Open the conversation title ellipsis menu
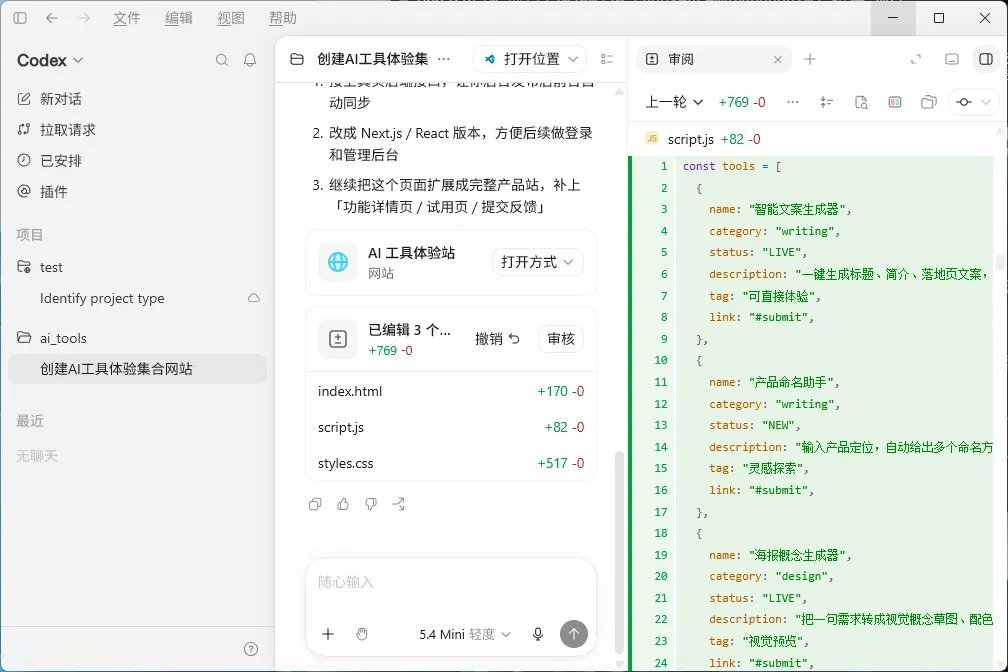The width and height of the screenshot is (1008, 672). (x=444, y=59)
